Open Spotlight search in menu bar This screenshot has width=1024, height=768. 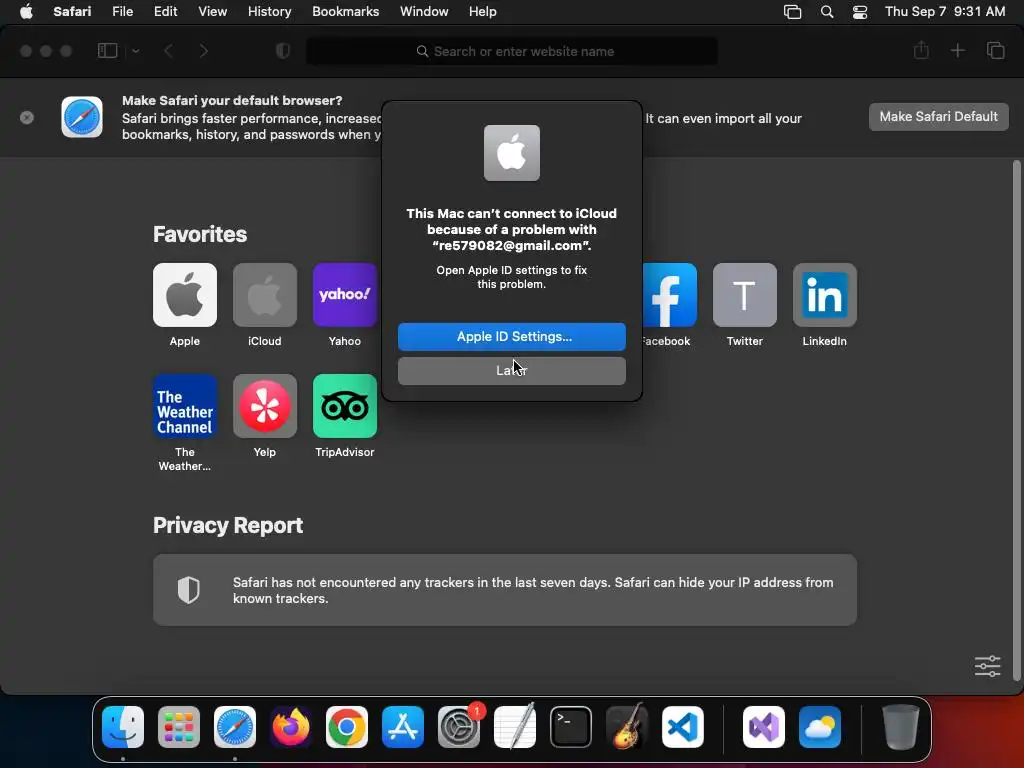point(827,12)
